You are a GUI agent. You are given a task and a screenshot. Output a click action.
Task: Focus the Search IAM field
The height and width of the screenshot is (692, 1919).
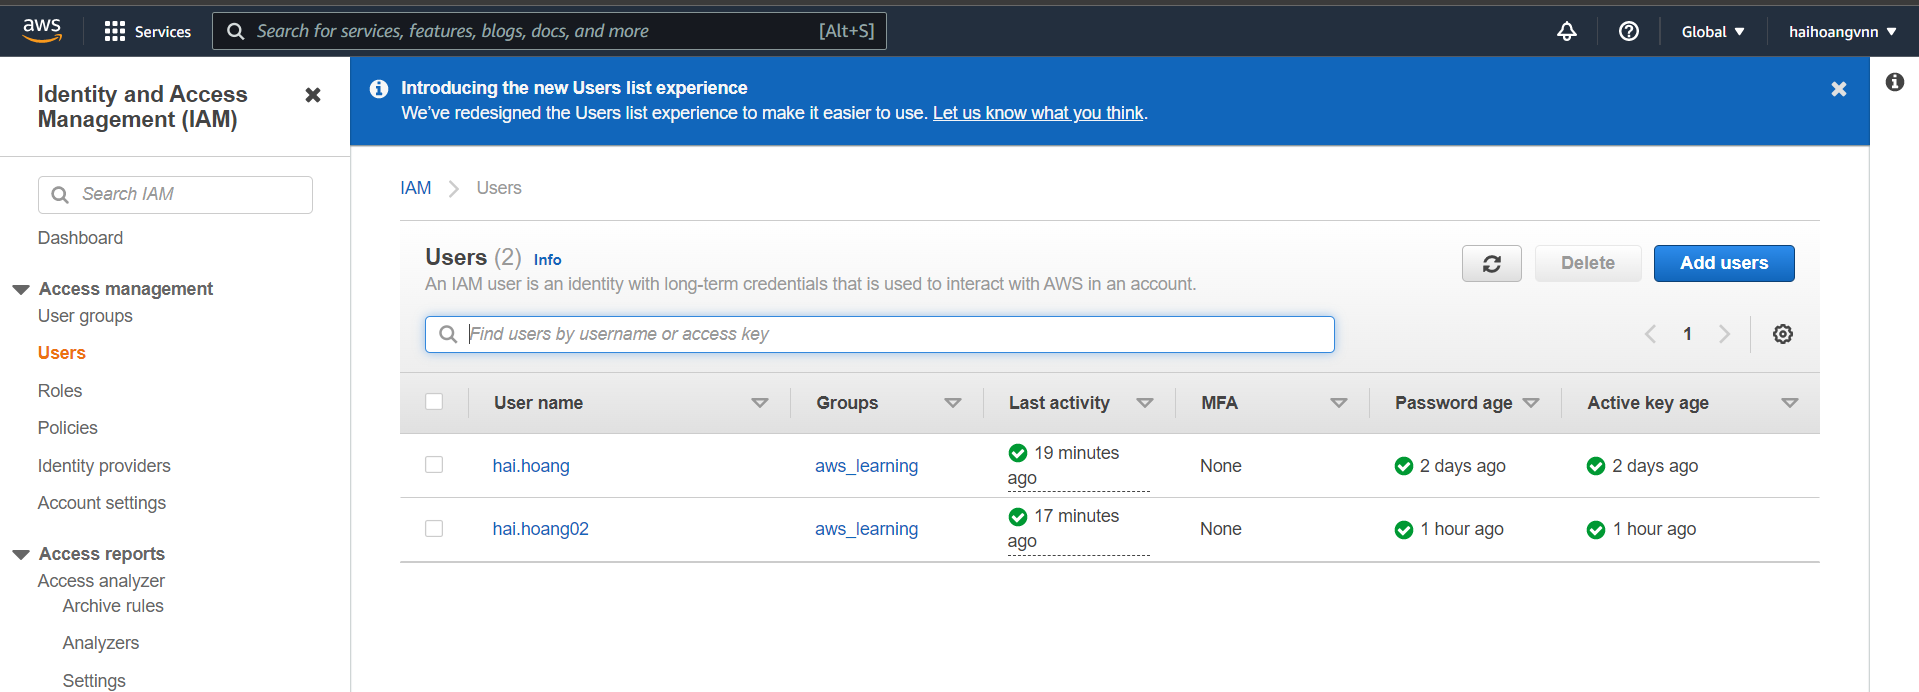click(175, 194)
